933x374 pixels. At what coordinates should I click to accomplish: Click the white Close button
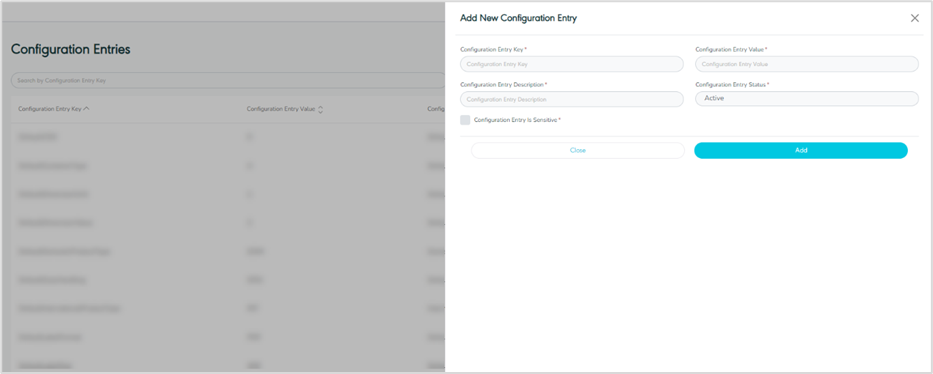tap(578, 150)
